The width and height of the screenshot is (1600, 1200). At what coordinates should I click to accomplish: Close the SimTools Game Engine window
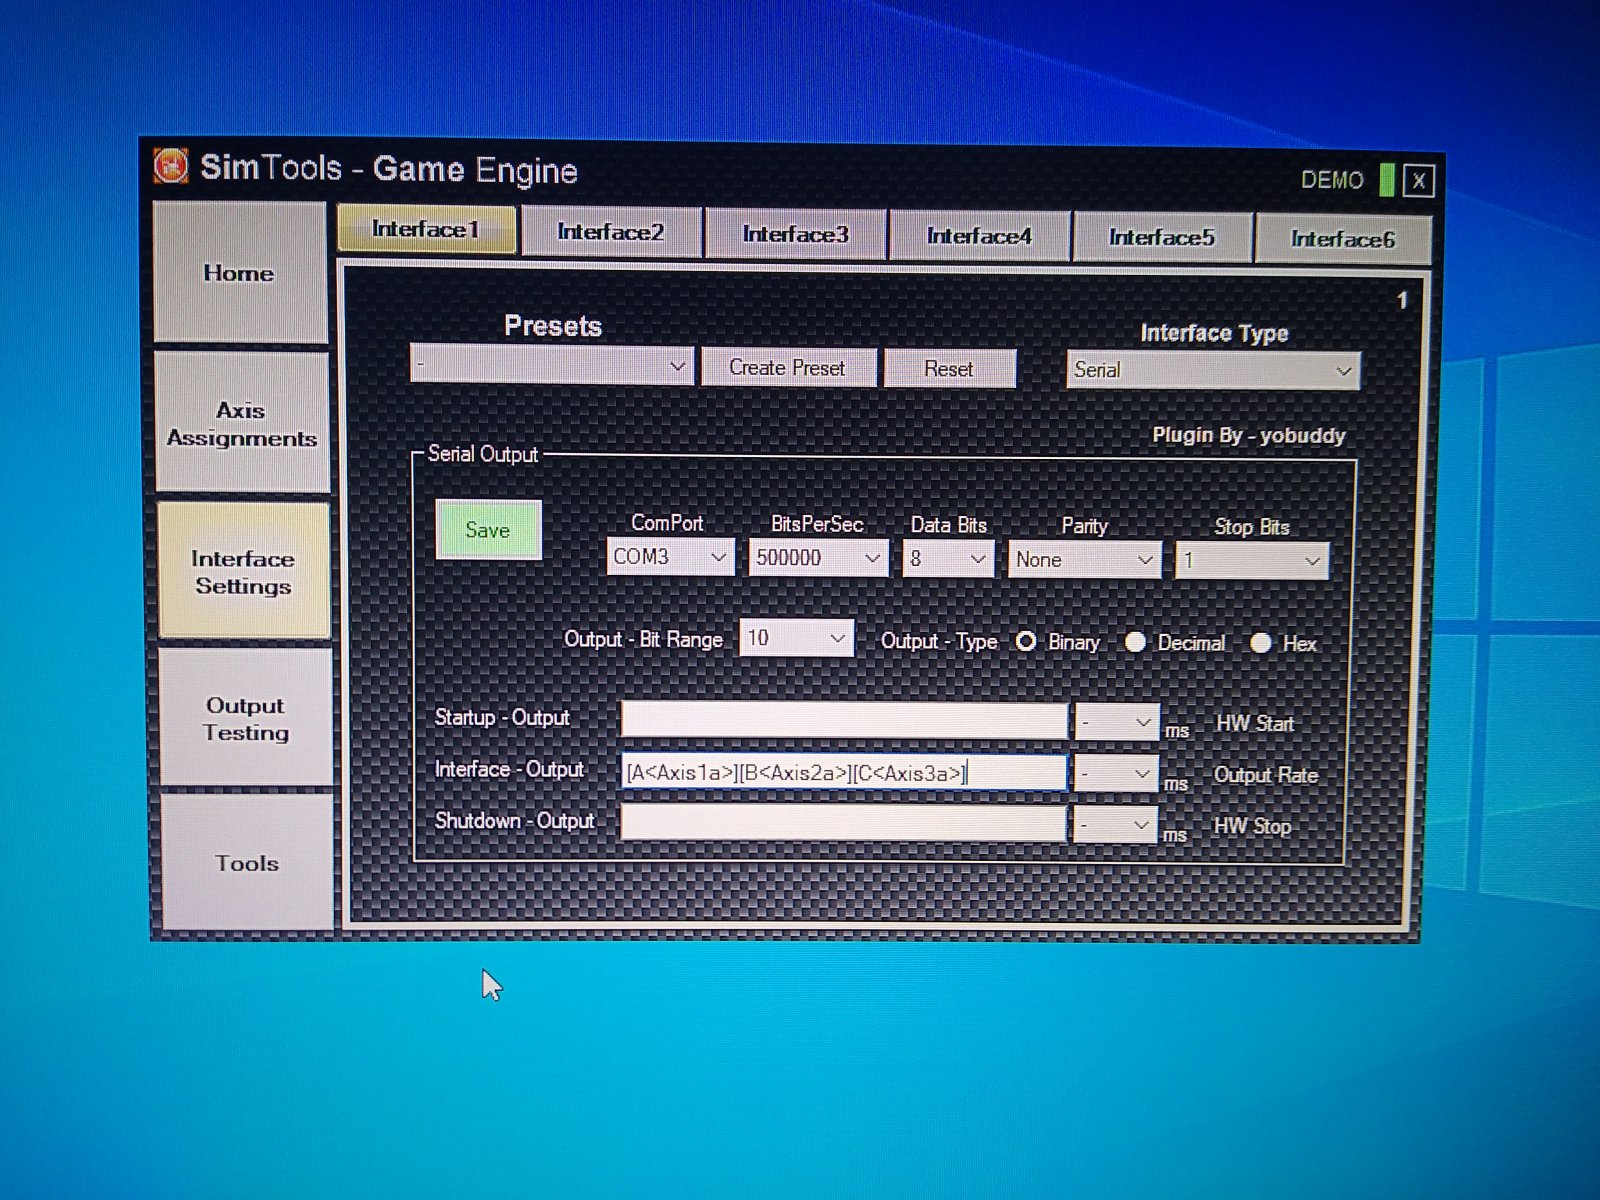pos(1418,181)
